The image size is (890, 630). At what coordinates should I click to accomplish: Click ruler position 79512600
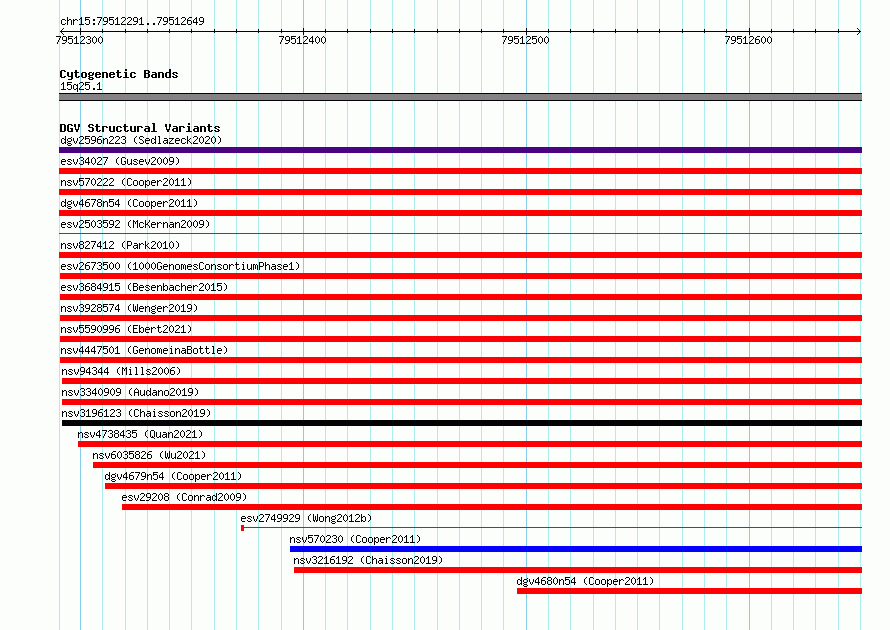pyautogui.click(x=749, y=40)
